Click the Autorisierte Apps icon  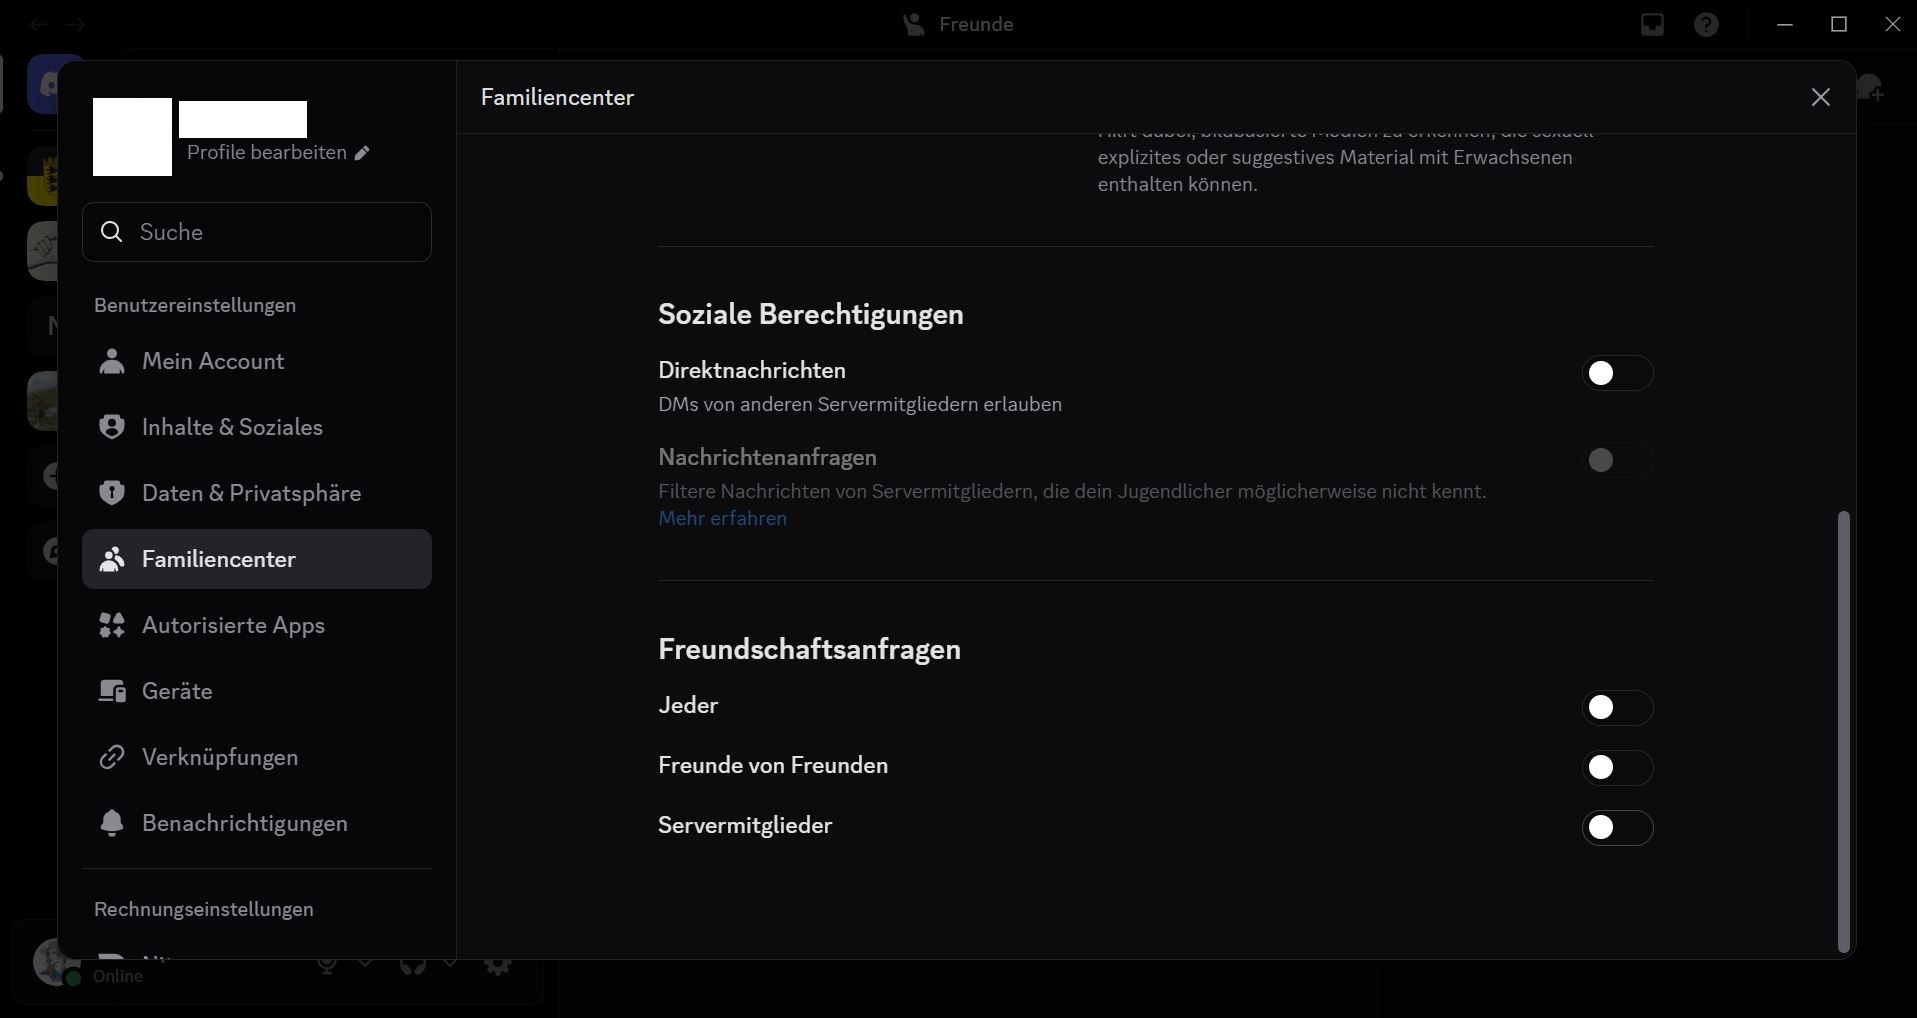(112, 625)
